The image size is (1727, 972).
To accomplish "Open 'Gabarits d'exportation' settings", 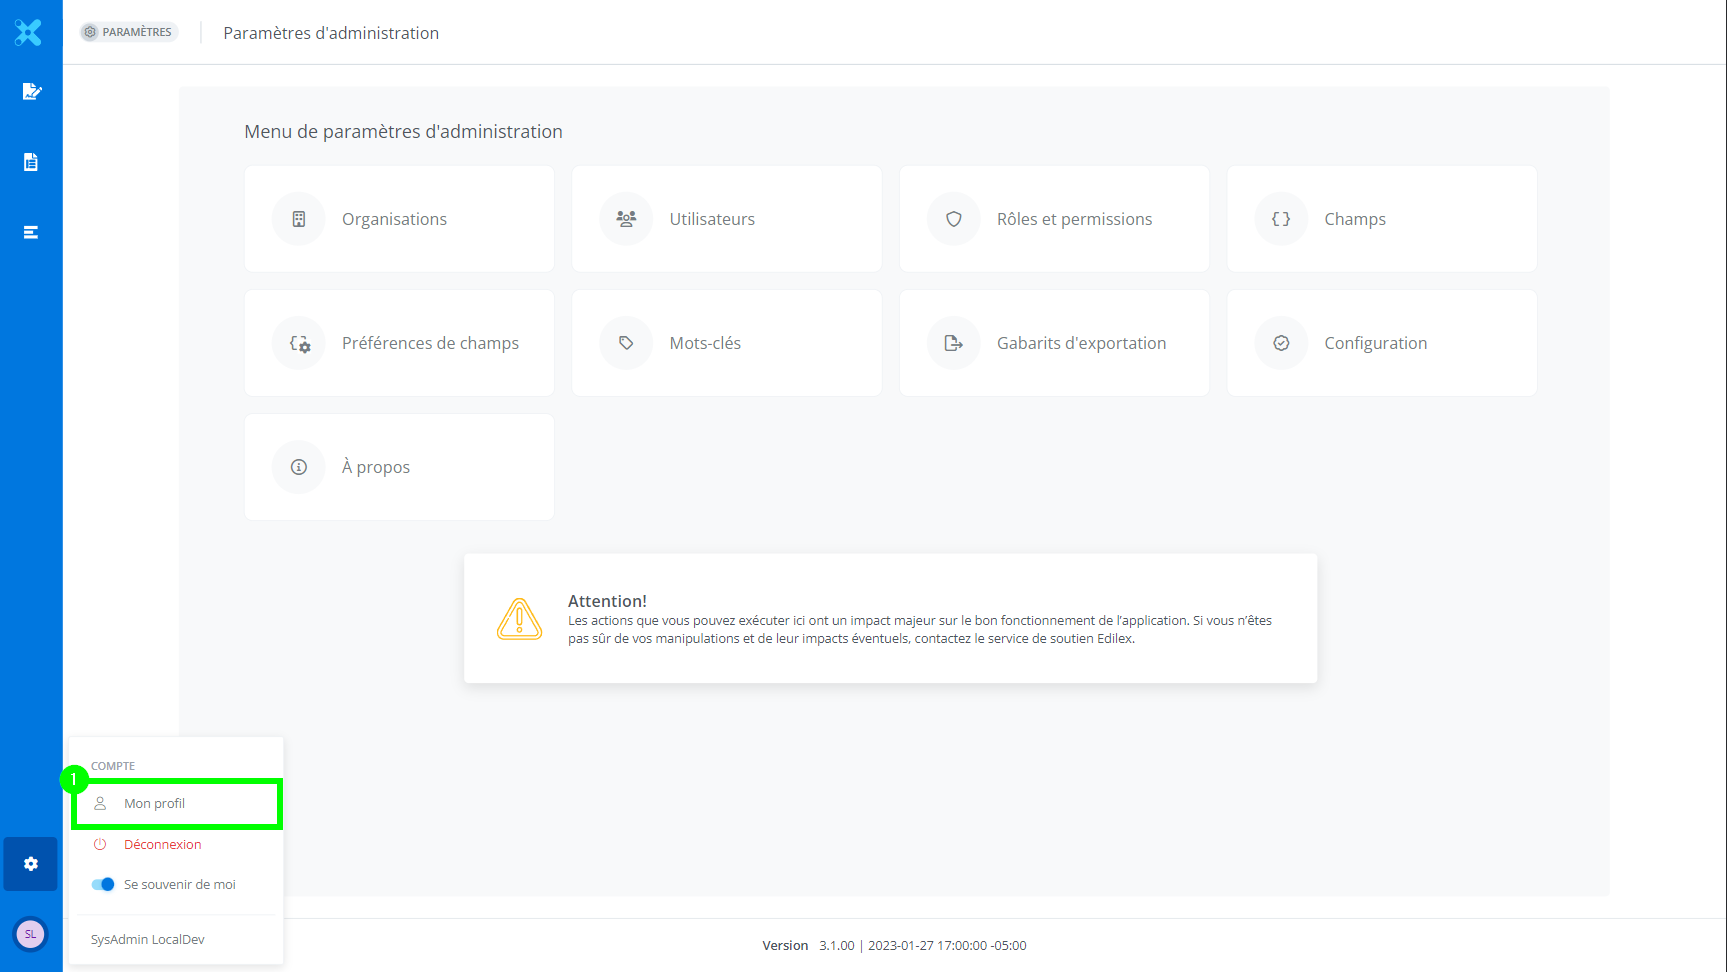I will point(1054,343).
